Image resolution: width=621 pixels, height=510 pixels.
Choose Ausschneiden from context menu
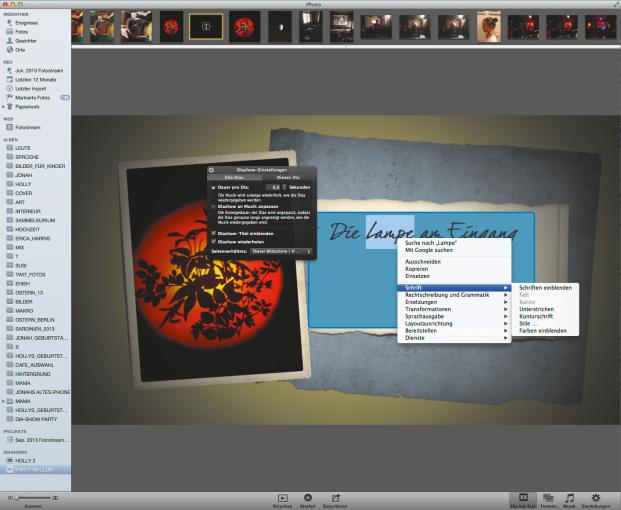[454, 262]
